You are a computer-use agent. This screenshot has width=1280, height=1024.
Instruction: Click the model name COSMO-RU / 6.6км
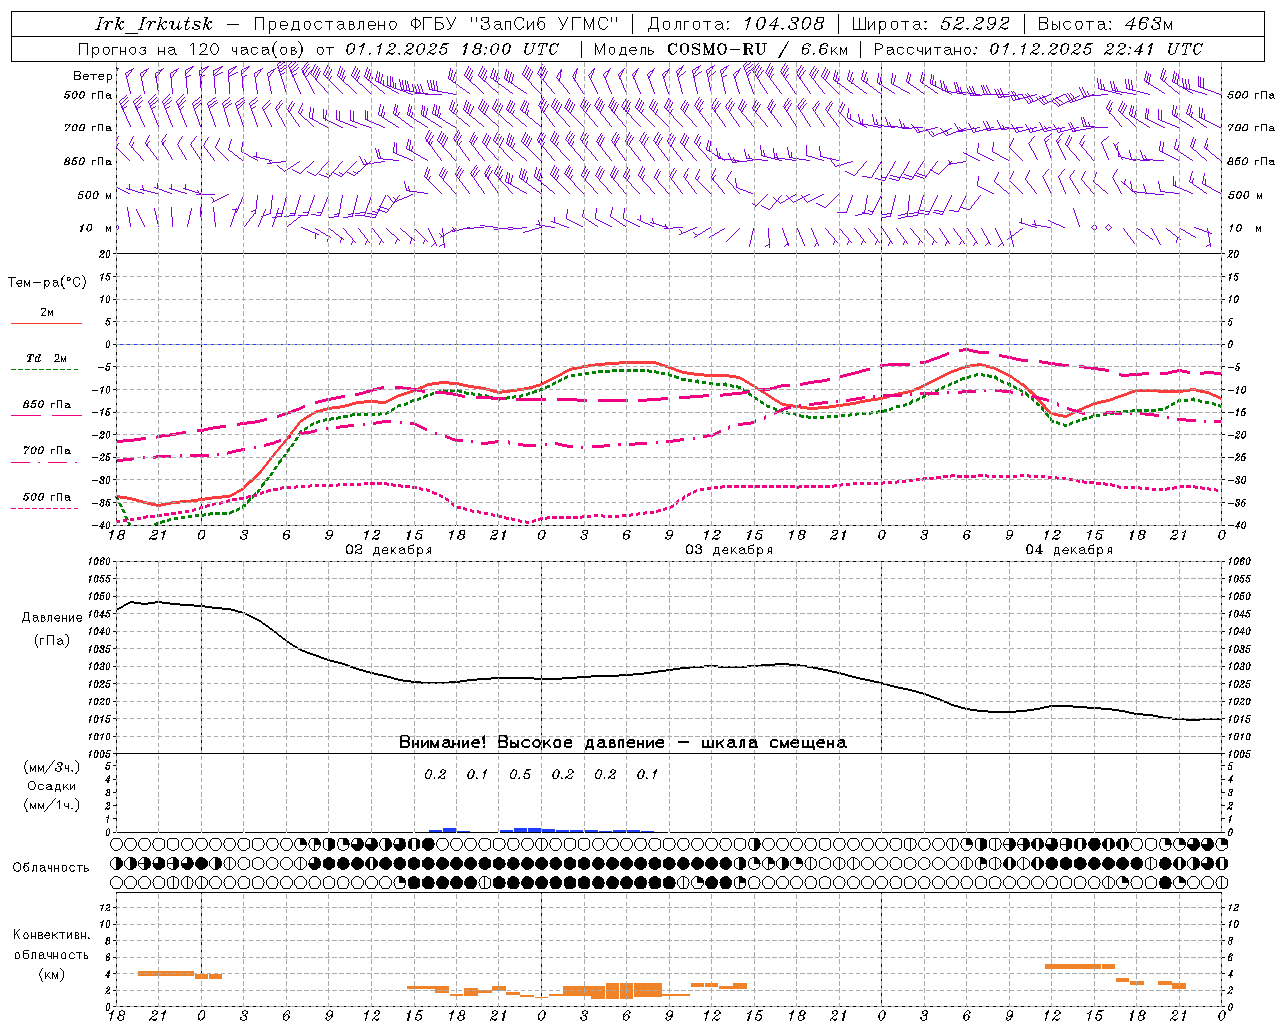tap(757, 49)
